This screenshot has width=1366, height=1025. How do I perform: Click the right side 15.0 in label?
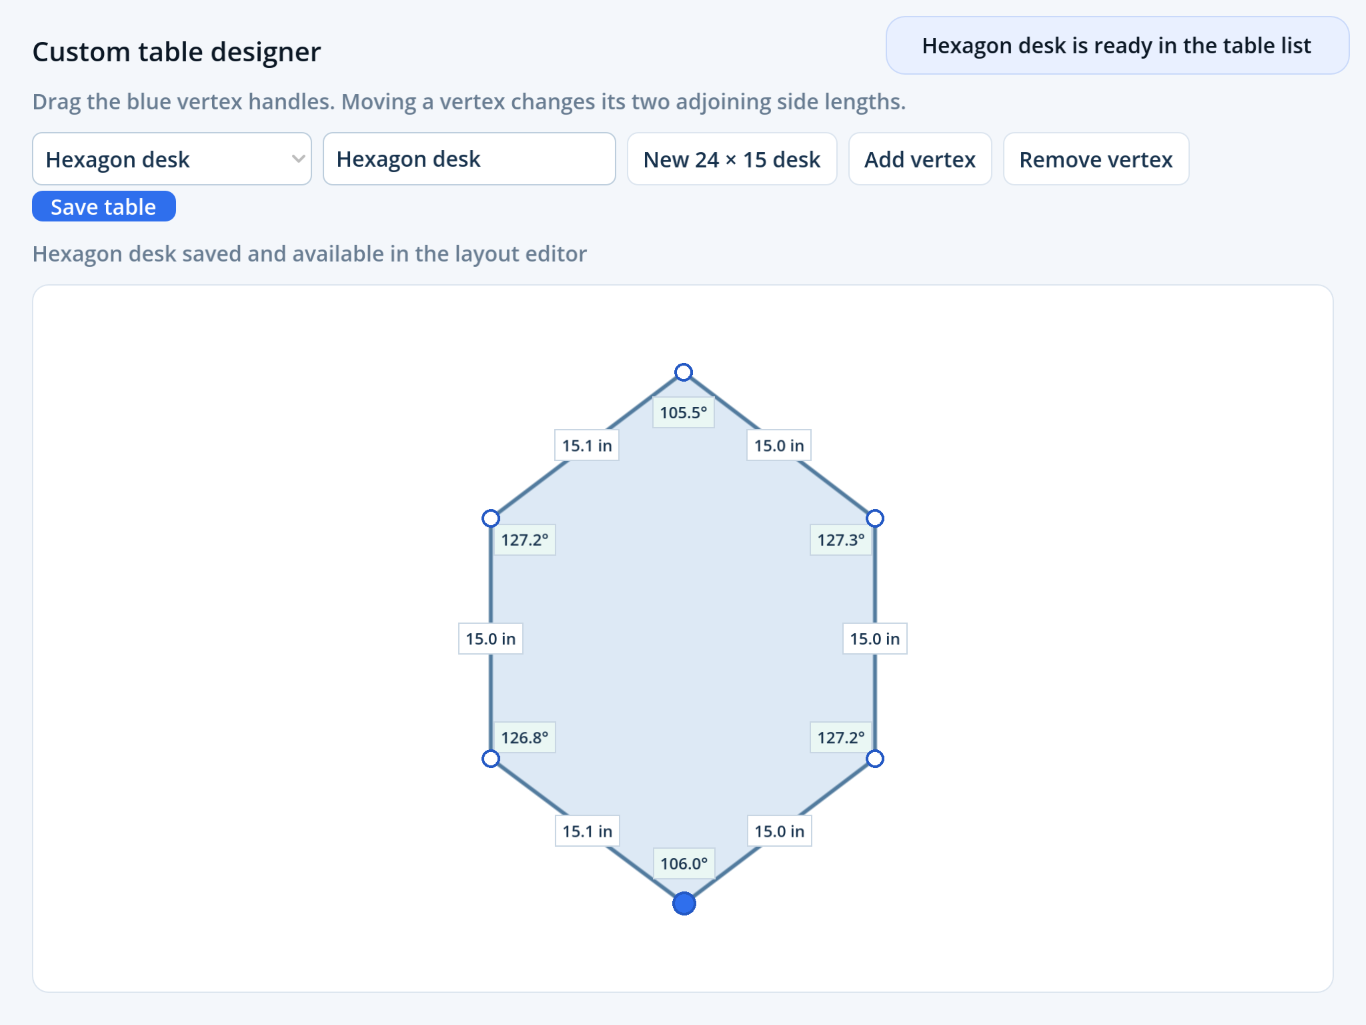pyautogui.click(x=875, y=639)
